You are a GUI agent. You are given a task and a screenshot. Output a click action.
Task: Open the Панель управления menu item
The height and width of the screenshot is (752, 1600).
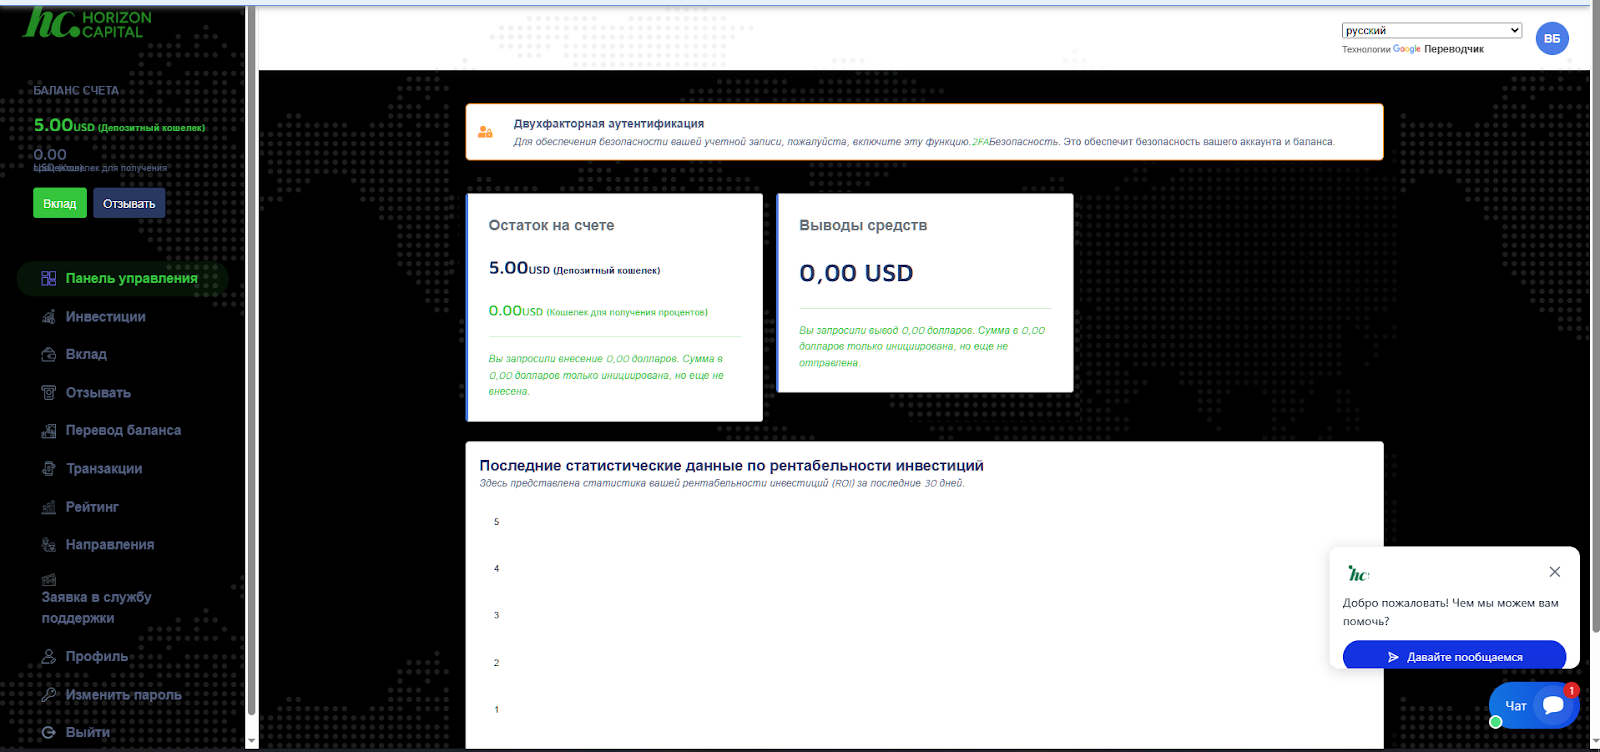pos(131,279)
